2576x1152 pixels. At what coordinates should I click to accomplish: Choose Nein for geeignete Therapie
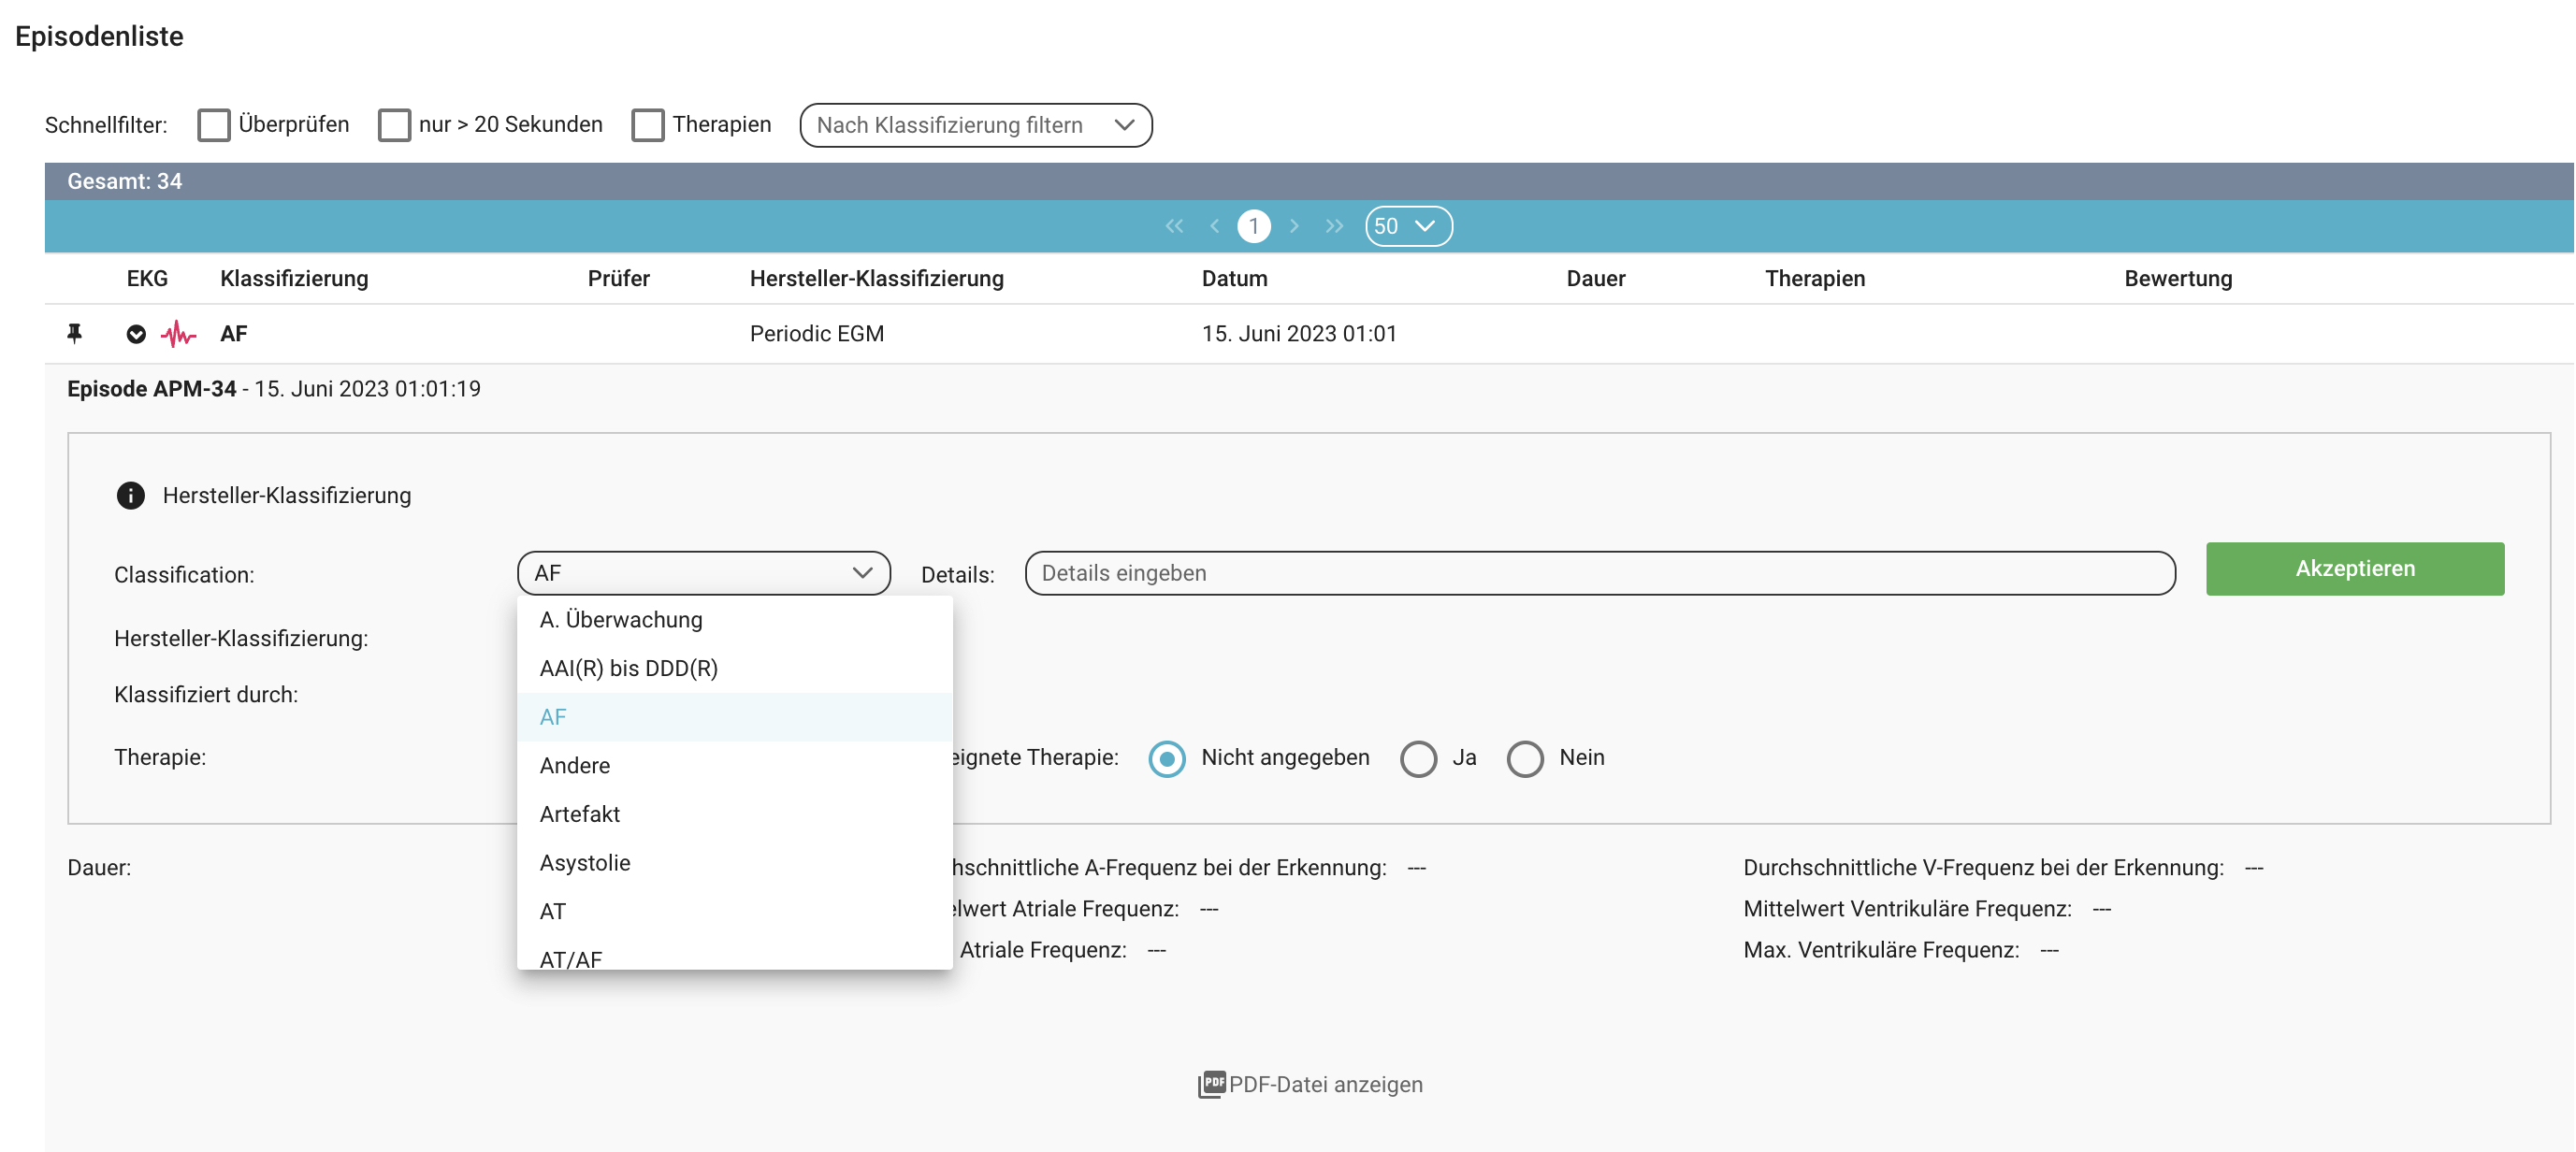(x=1525, y=758)
